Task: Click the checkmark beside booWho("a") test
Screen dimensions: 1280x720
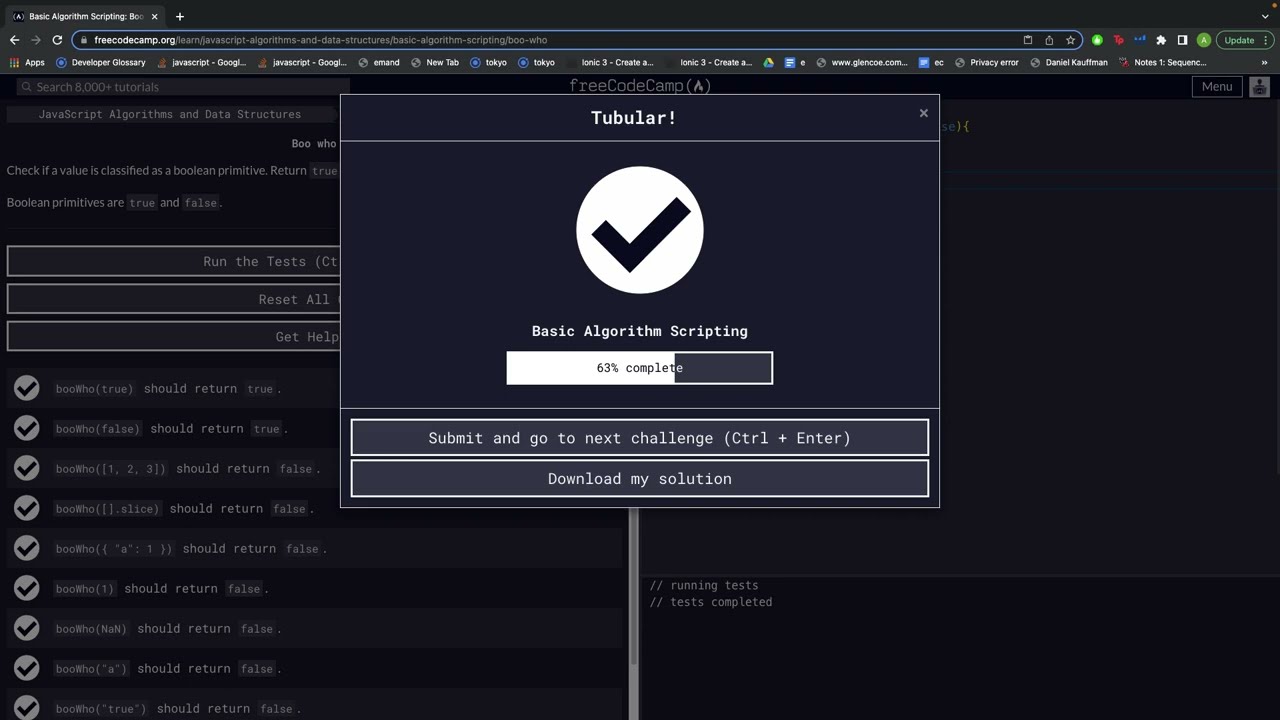Action: (27, 668)
